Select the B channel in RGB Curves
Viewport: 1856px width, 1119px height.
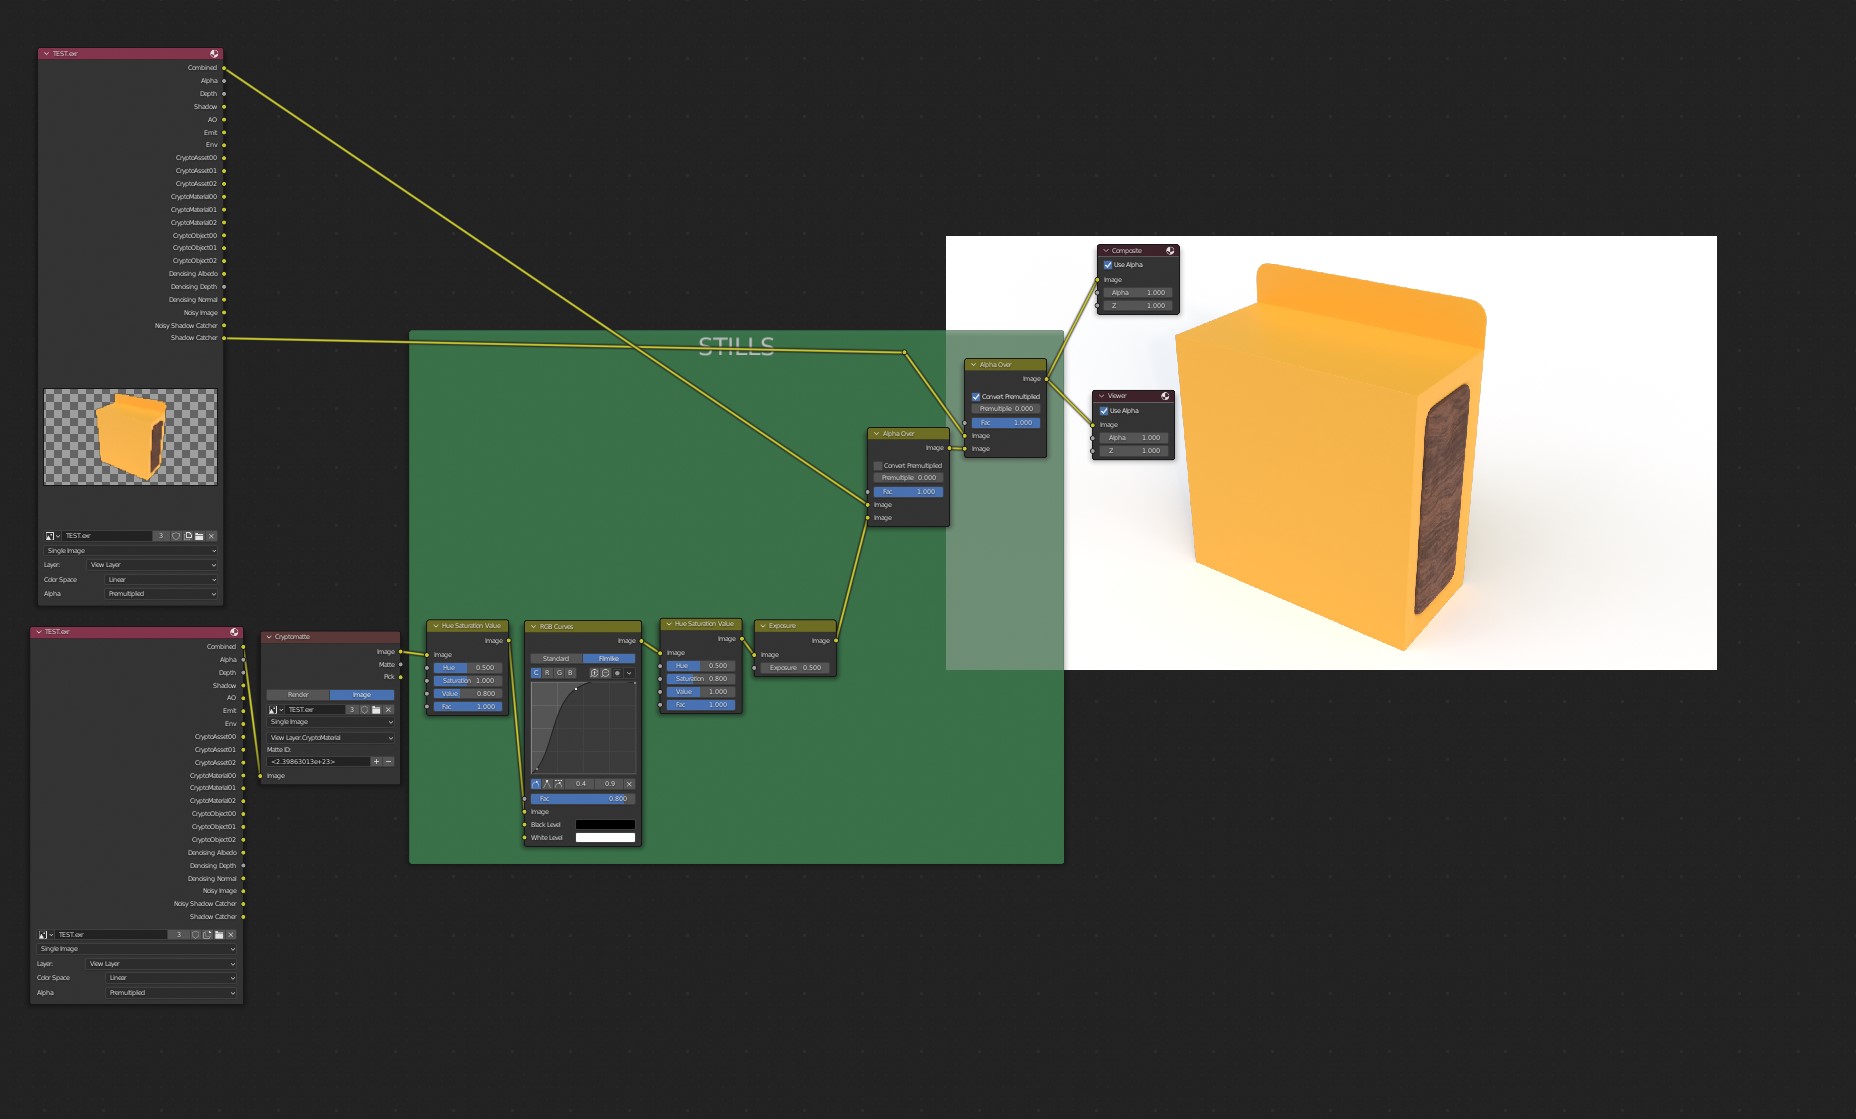click(570, 673)
